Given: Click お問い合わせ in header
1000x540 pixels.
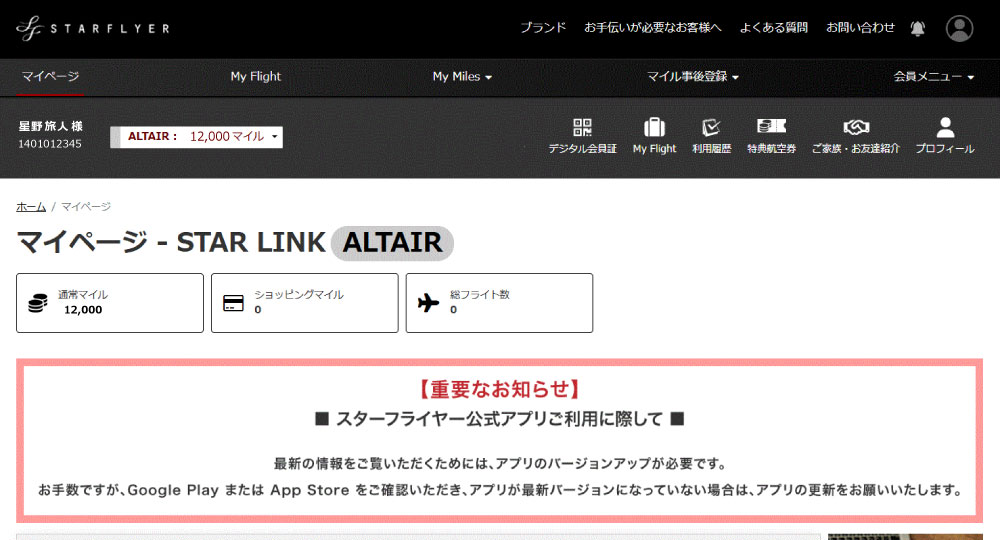Looking at the screenshot, I should pos(860,28).
